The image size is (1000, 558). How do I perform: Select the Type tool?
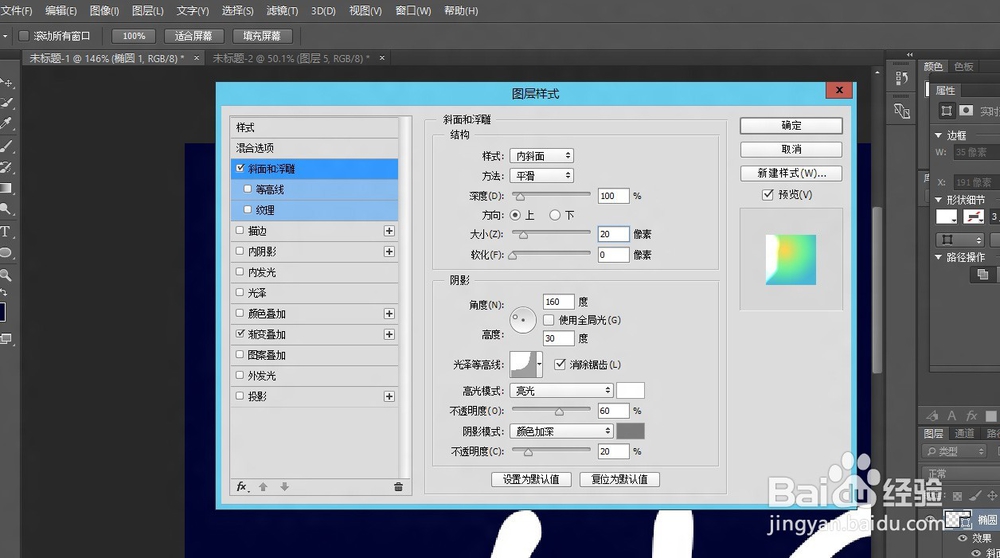tap(6, 231)
